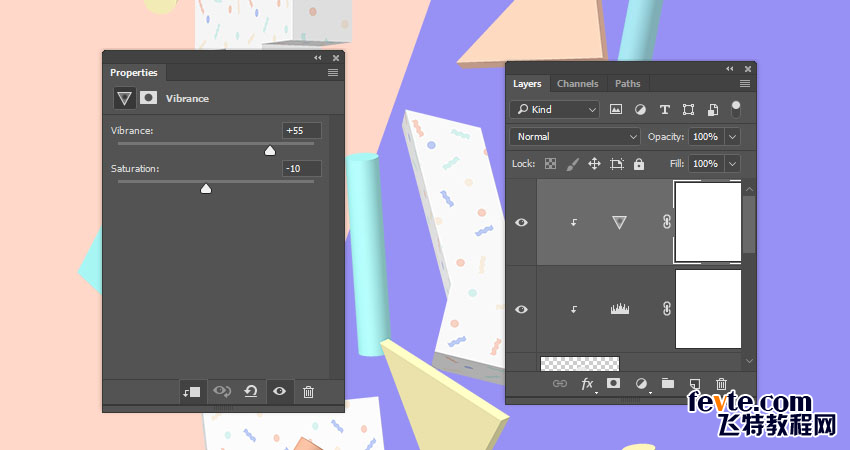Open the Kind filter dropdown
Image resolution: width=850 pixels, height=450 pixels.
pyautogui.click(x=555, y=110)
